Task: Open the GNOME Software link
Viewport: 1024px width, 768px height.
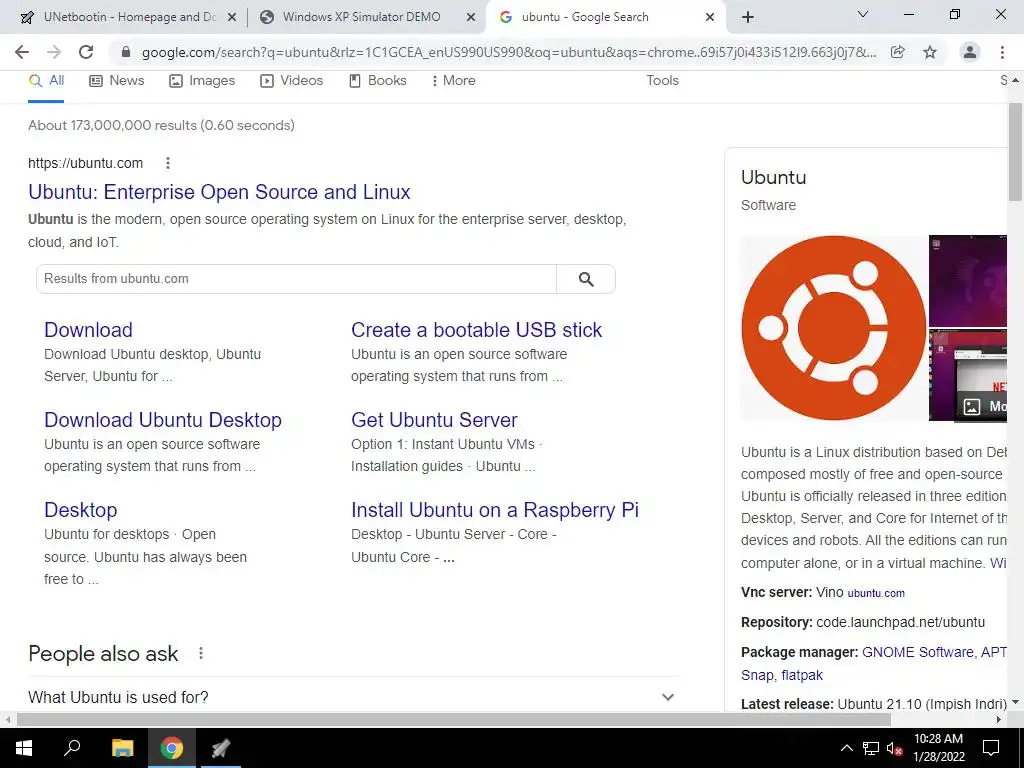Action: click(x=918, y=652)
